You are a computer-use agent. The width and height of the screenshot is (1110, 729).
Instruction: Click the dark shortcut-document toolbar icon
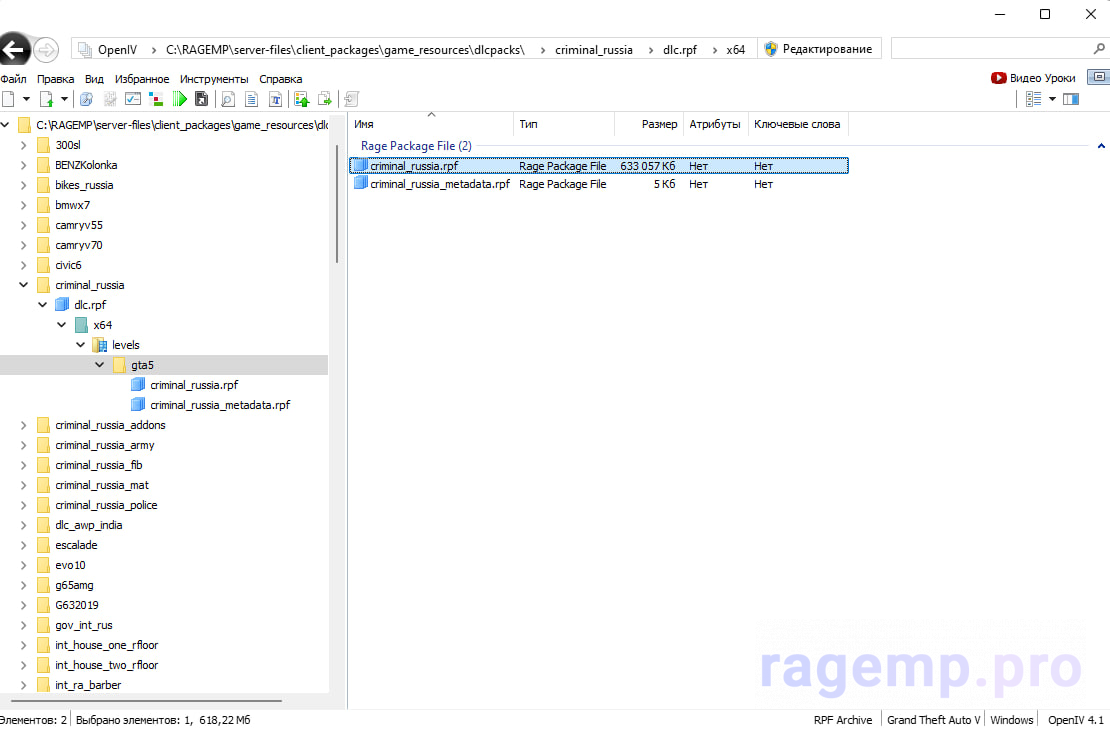tap(202, 99)
